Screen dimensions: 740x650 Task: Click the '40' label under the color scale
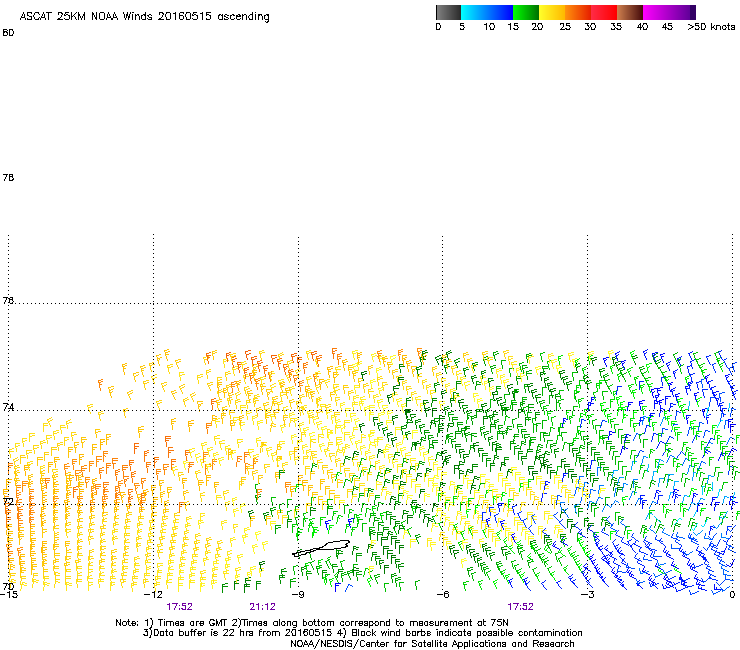(642, 27)
